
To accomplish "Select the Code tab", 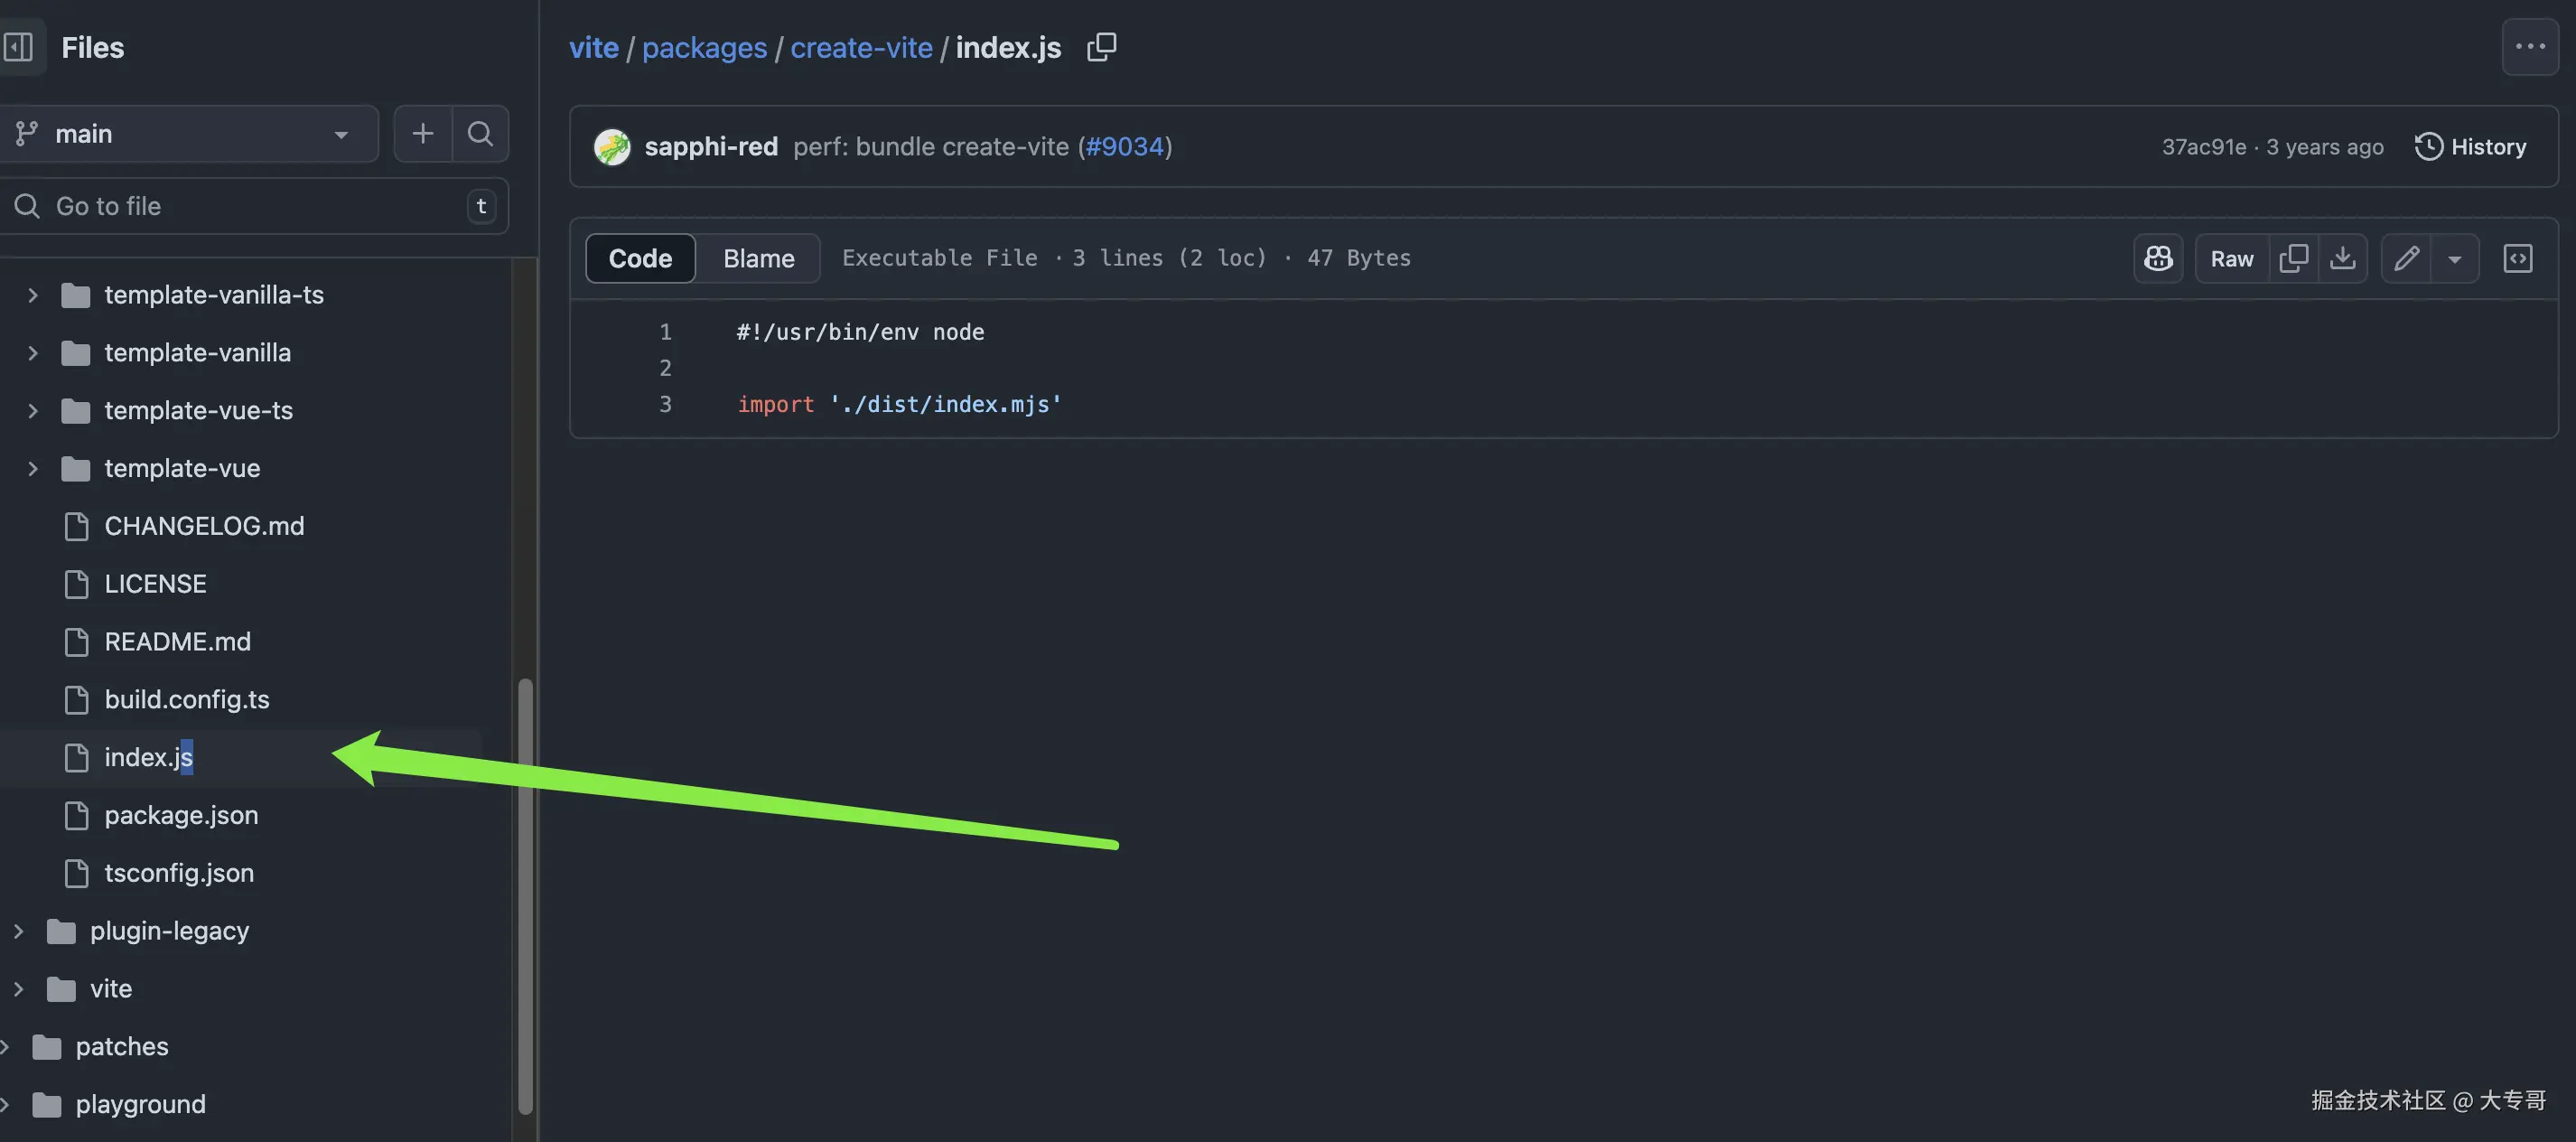I will [640, 258].
